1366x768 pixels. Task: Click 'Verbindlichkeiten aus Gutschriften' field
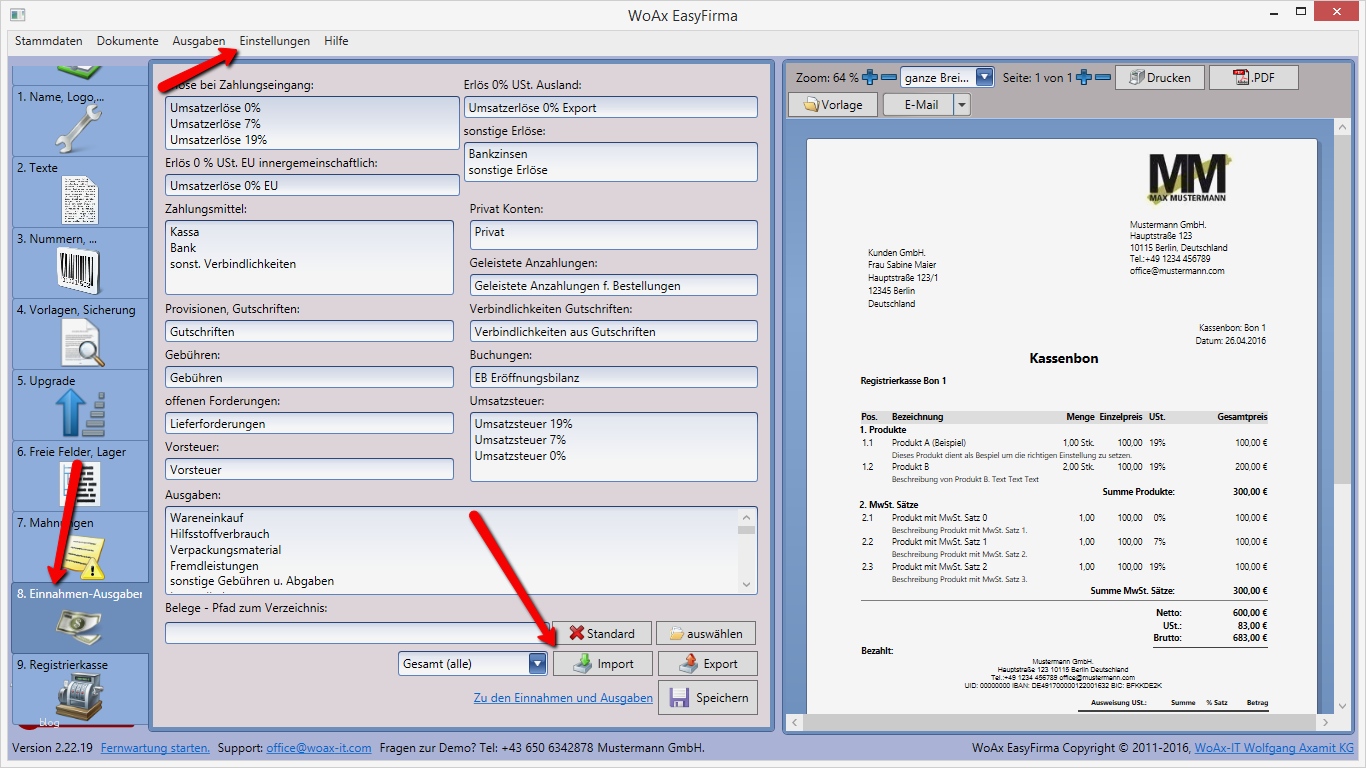click(x=614, y=331)
